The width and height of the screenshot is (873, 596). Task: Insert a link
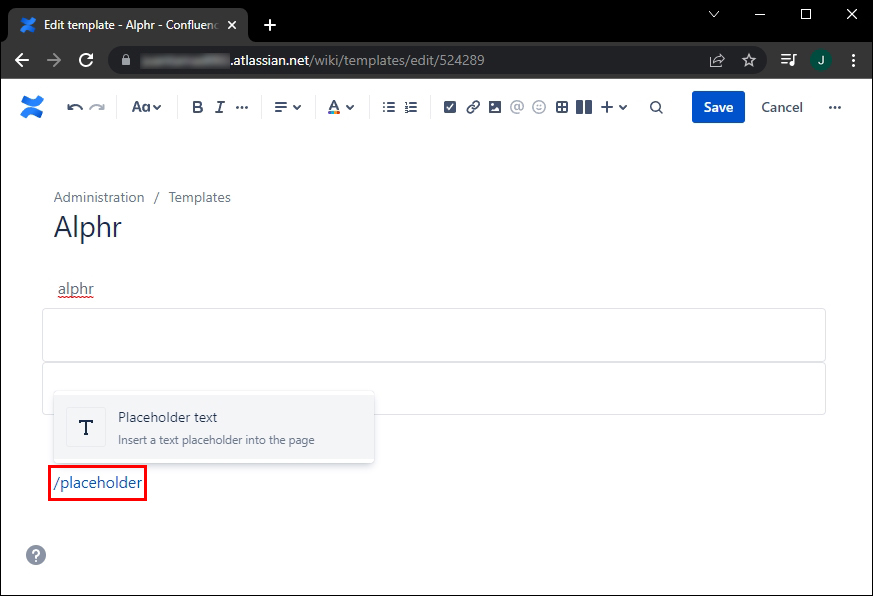coord(473,107)
